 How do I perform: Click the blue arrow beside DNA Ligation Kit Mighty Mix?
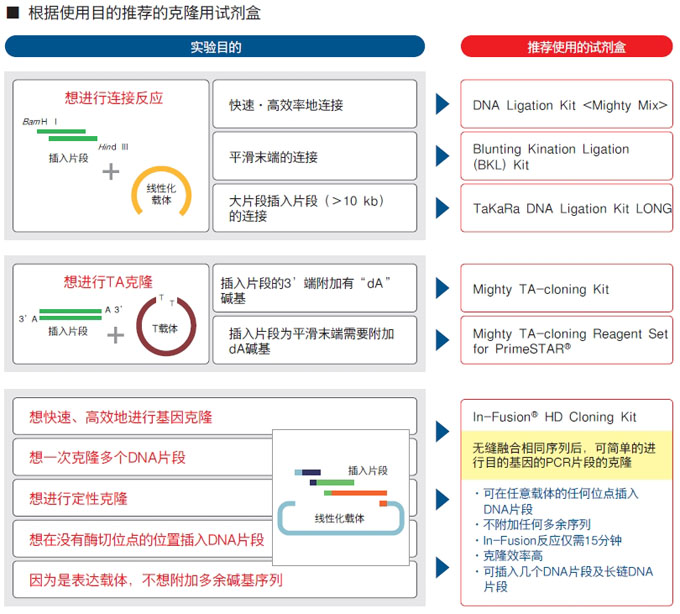[442, 104]
